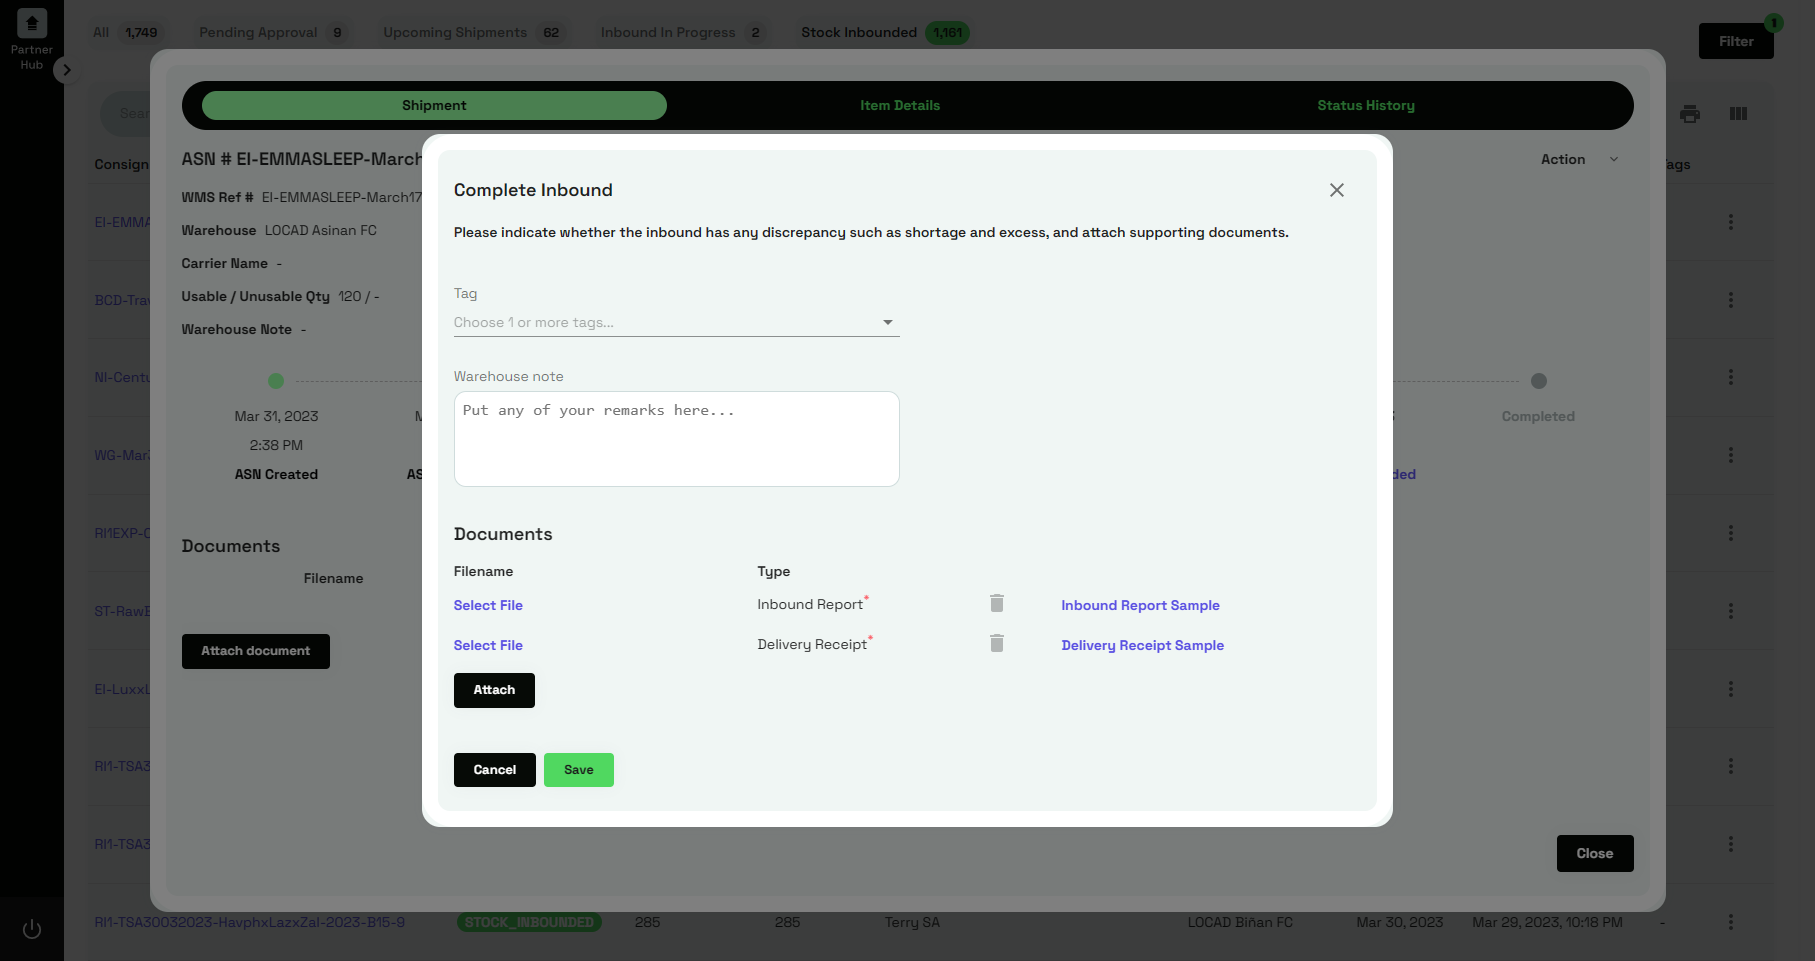Select the Inbound In Progress tab
The image size is (1815, 961).
[x=684, y=32]
